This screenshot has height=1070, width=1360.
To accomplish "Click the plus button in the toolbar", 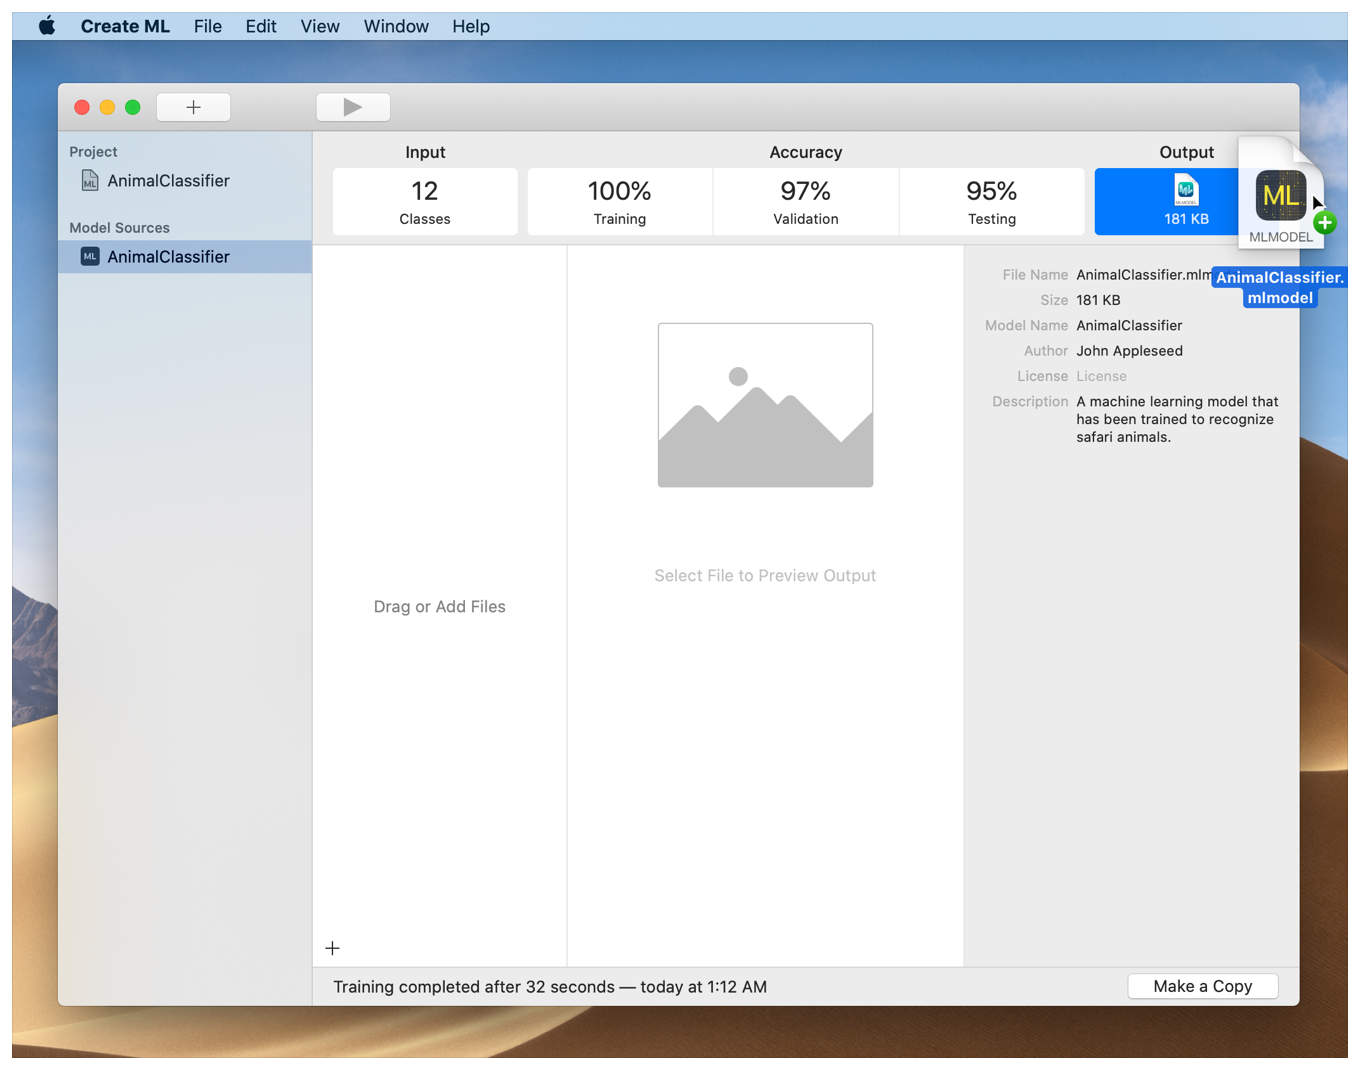I will pyautogui.click(x=194, y=107).
